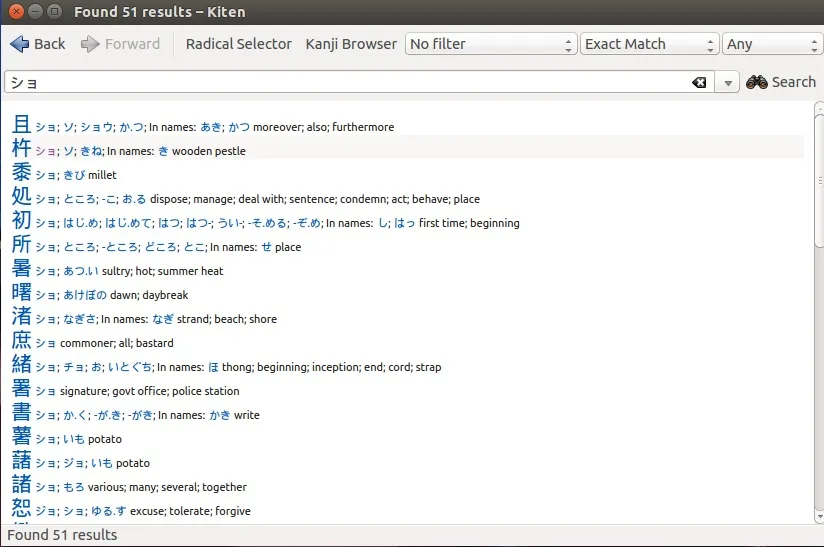Click the Forward arrow icon
This screenshot has height=547, width=824.
tap(91, 44)
